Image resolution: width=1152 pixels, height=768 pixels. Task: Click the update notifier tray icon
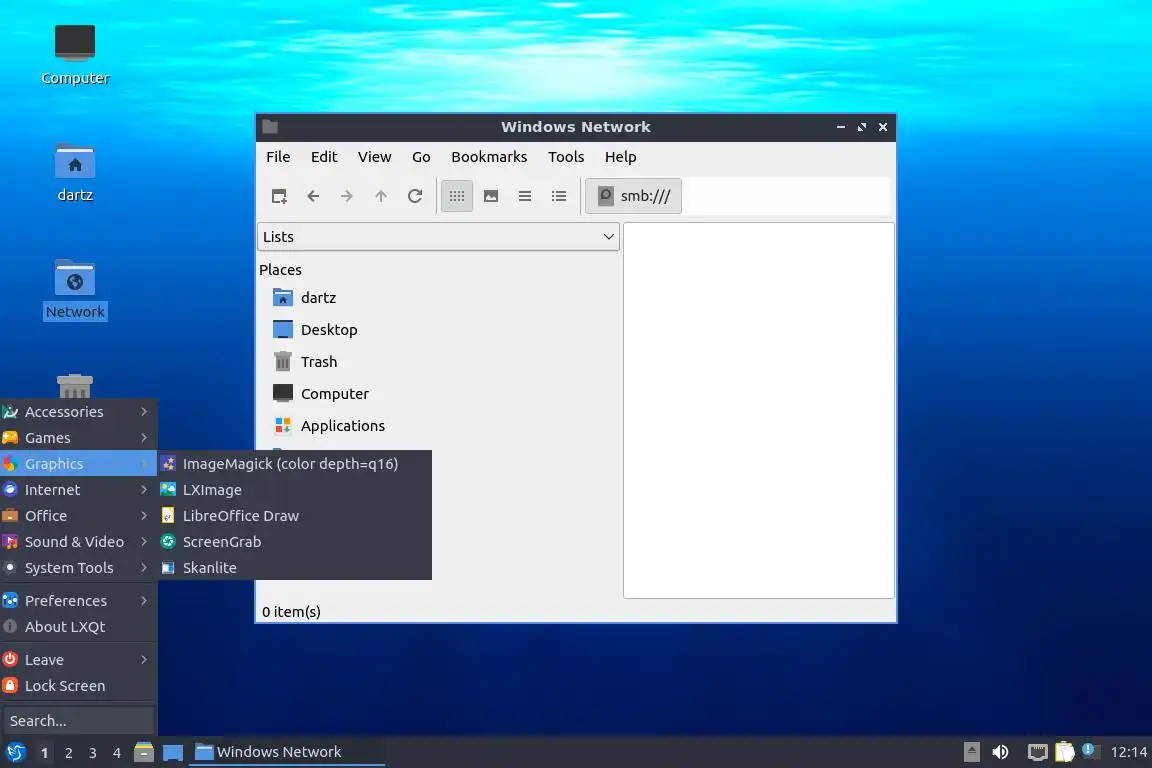click(x=1090, y=751)
